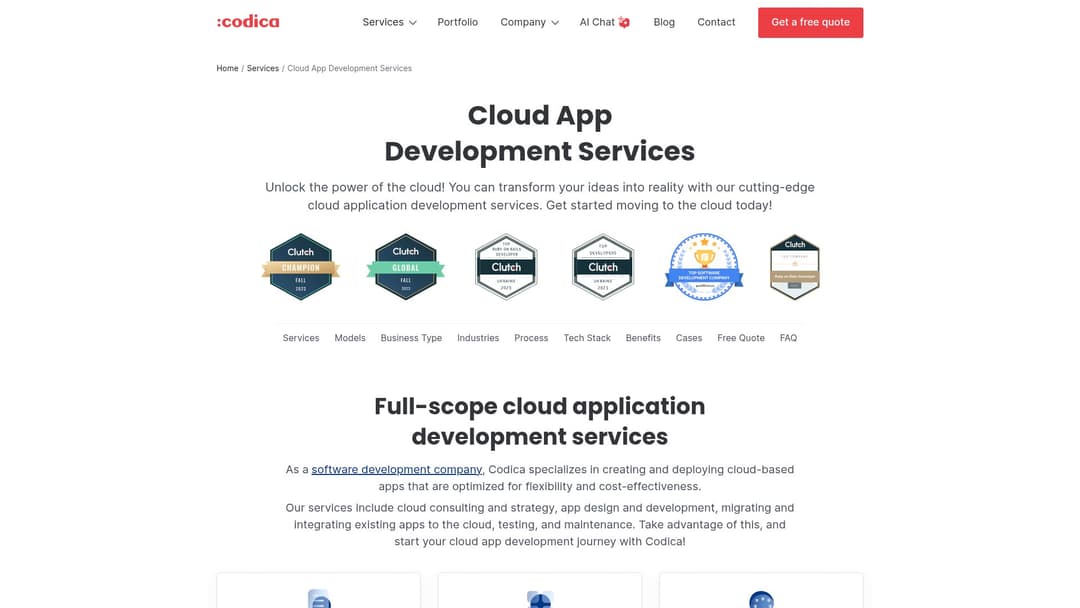Expand the Company dropdown menu

[x=529, y=22]
